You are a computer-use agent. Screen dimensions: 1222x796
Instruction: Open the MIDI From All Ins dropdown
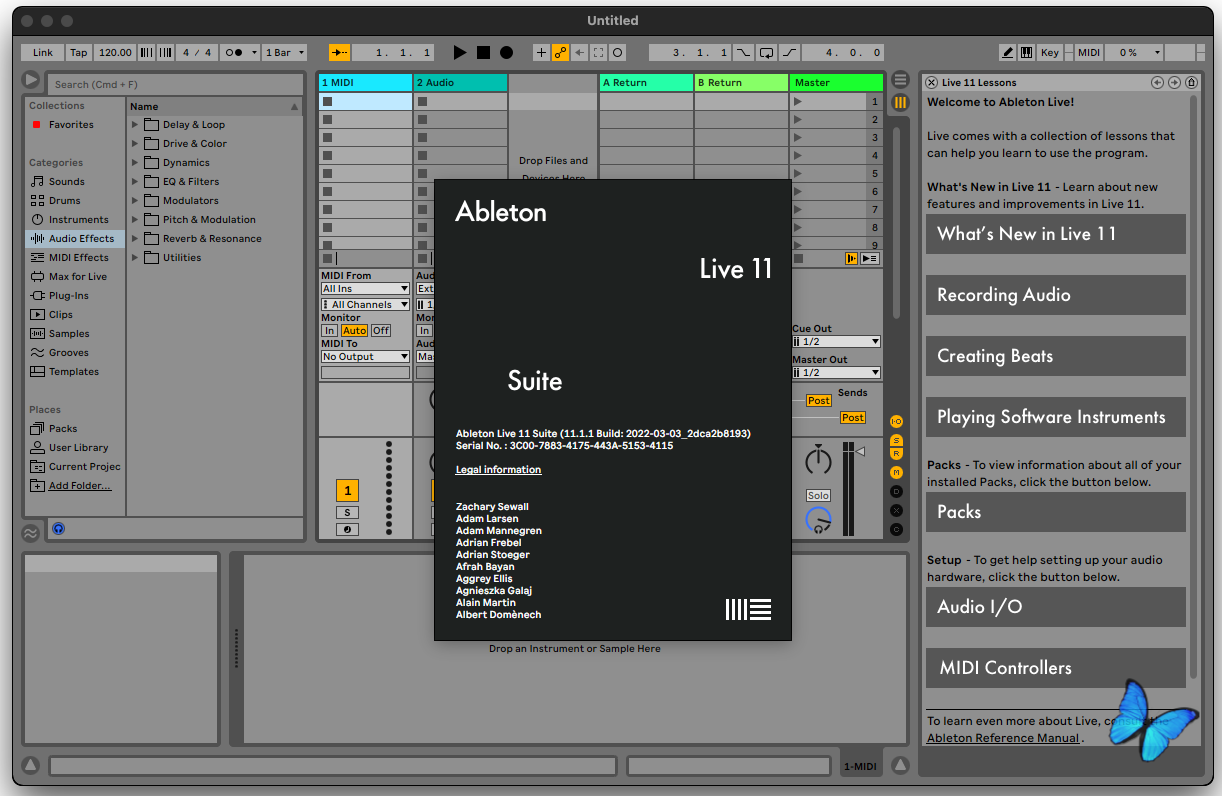365,289
